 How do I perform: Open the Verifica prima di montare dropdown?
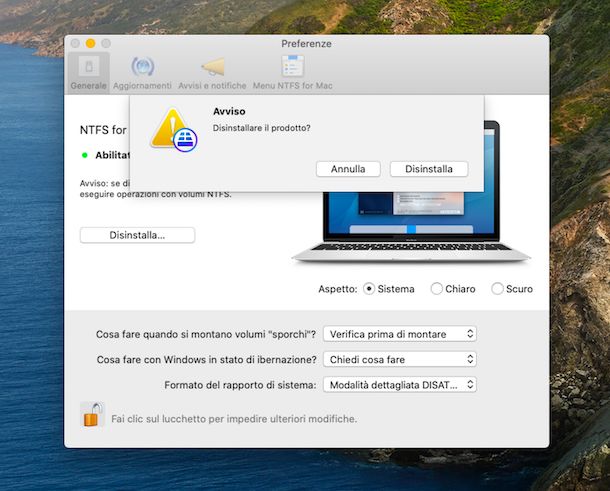point(400,334)
